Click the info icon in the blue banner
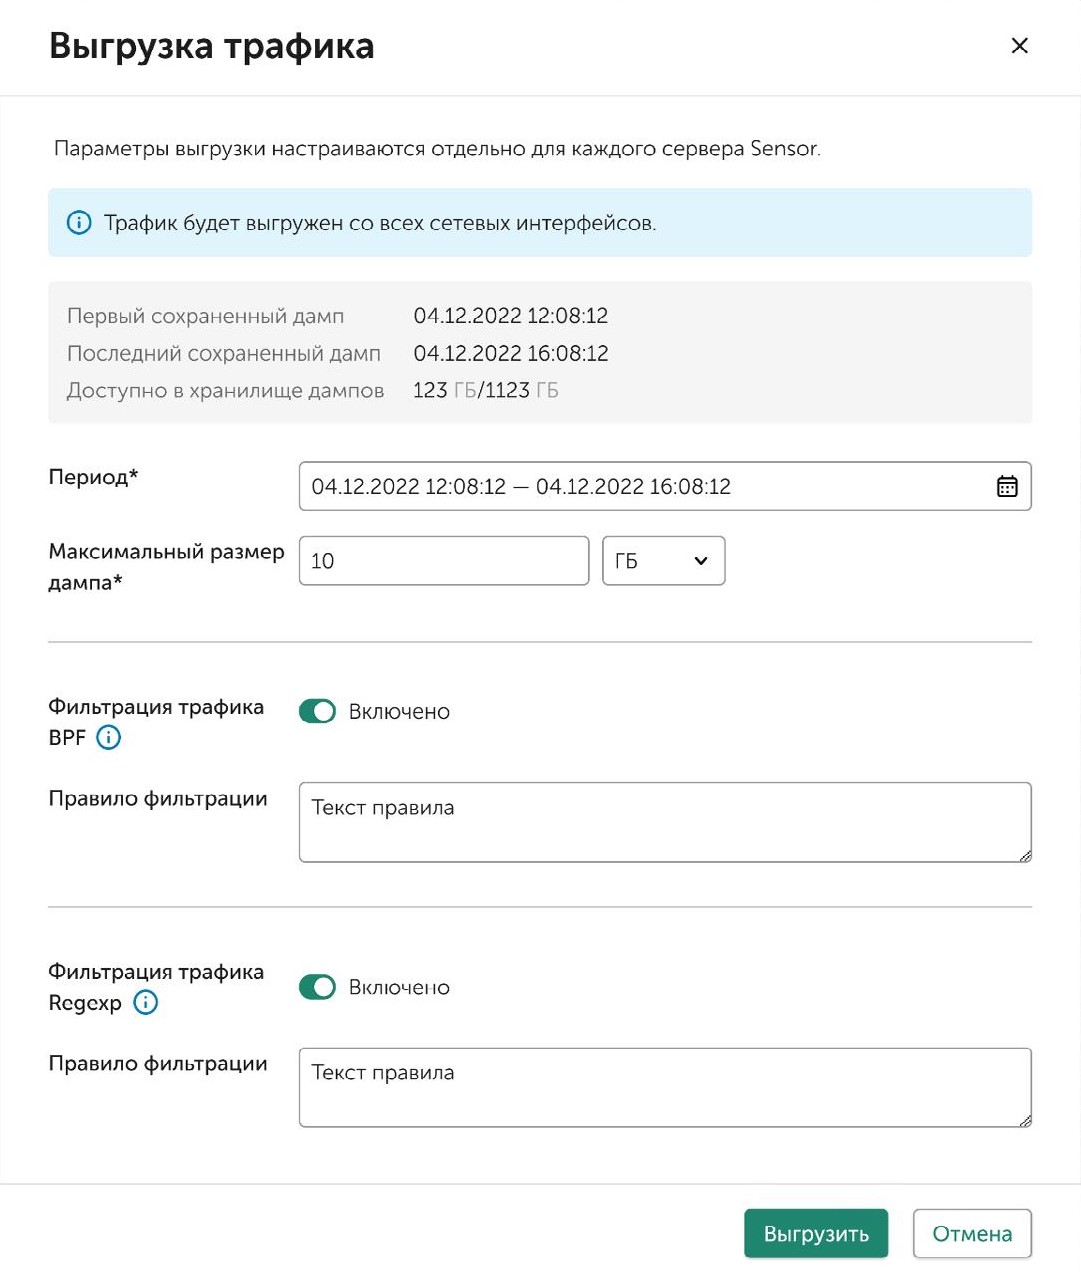 (x=79, y=223)
